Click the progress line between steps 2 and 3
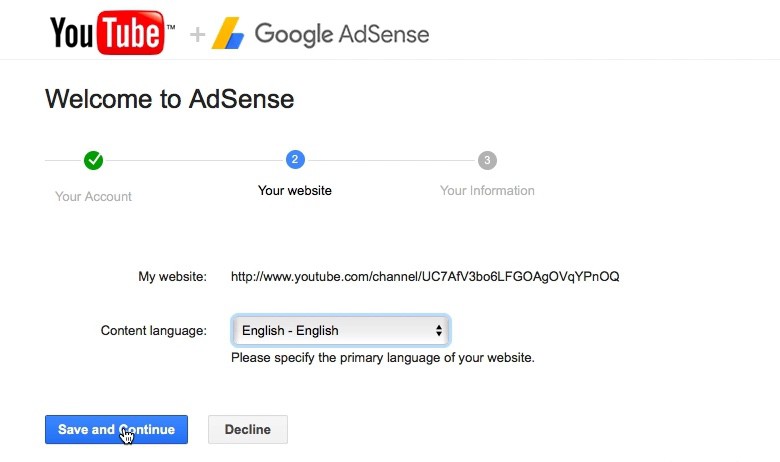The image size is (780, 462). pyautogui.click(x=391, y=160)
